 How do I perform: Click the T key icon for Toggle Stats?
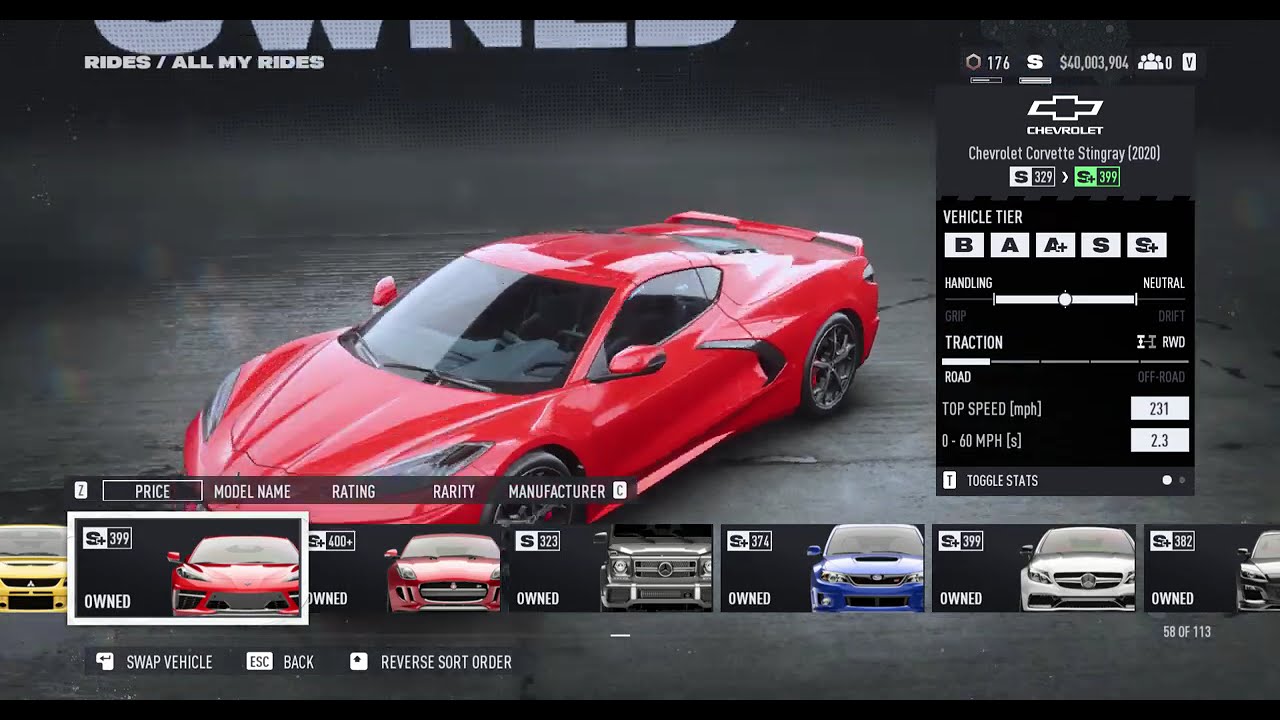[x=949, y=481]
